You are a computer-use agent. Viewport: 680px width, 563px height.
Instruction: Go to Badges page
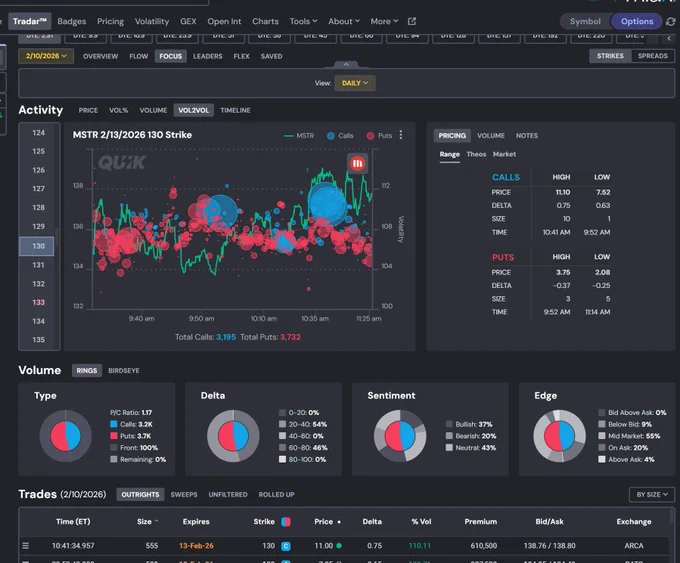(72, 21)
